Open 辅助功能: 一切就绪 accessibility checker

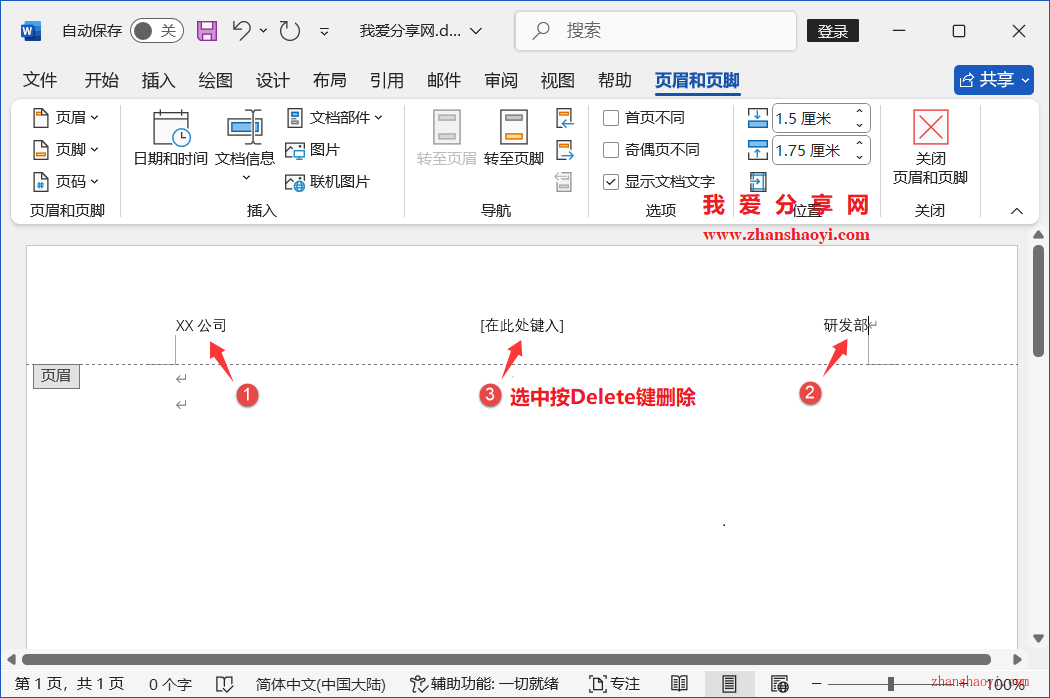coord(483,684)
